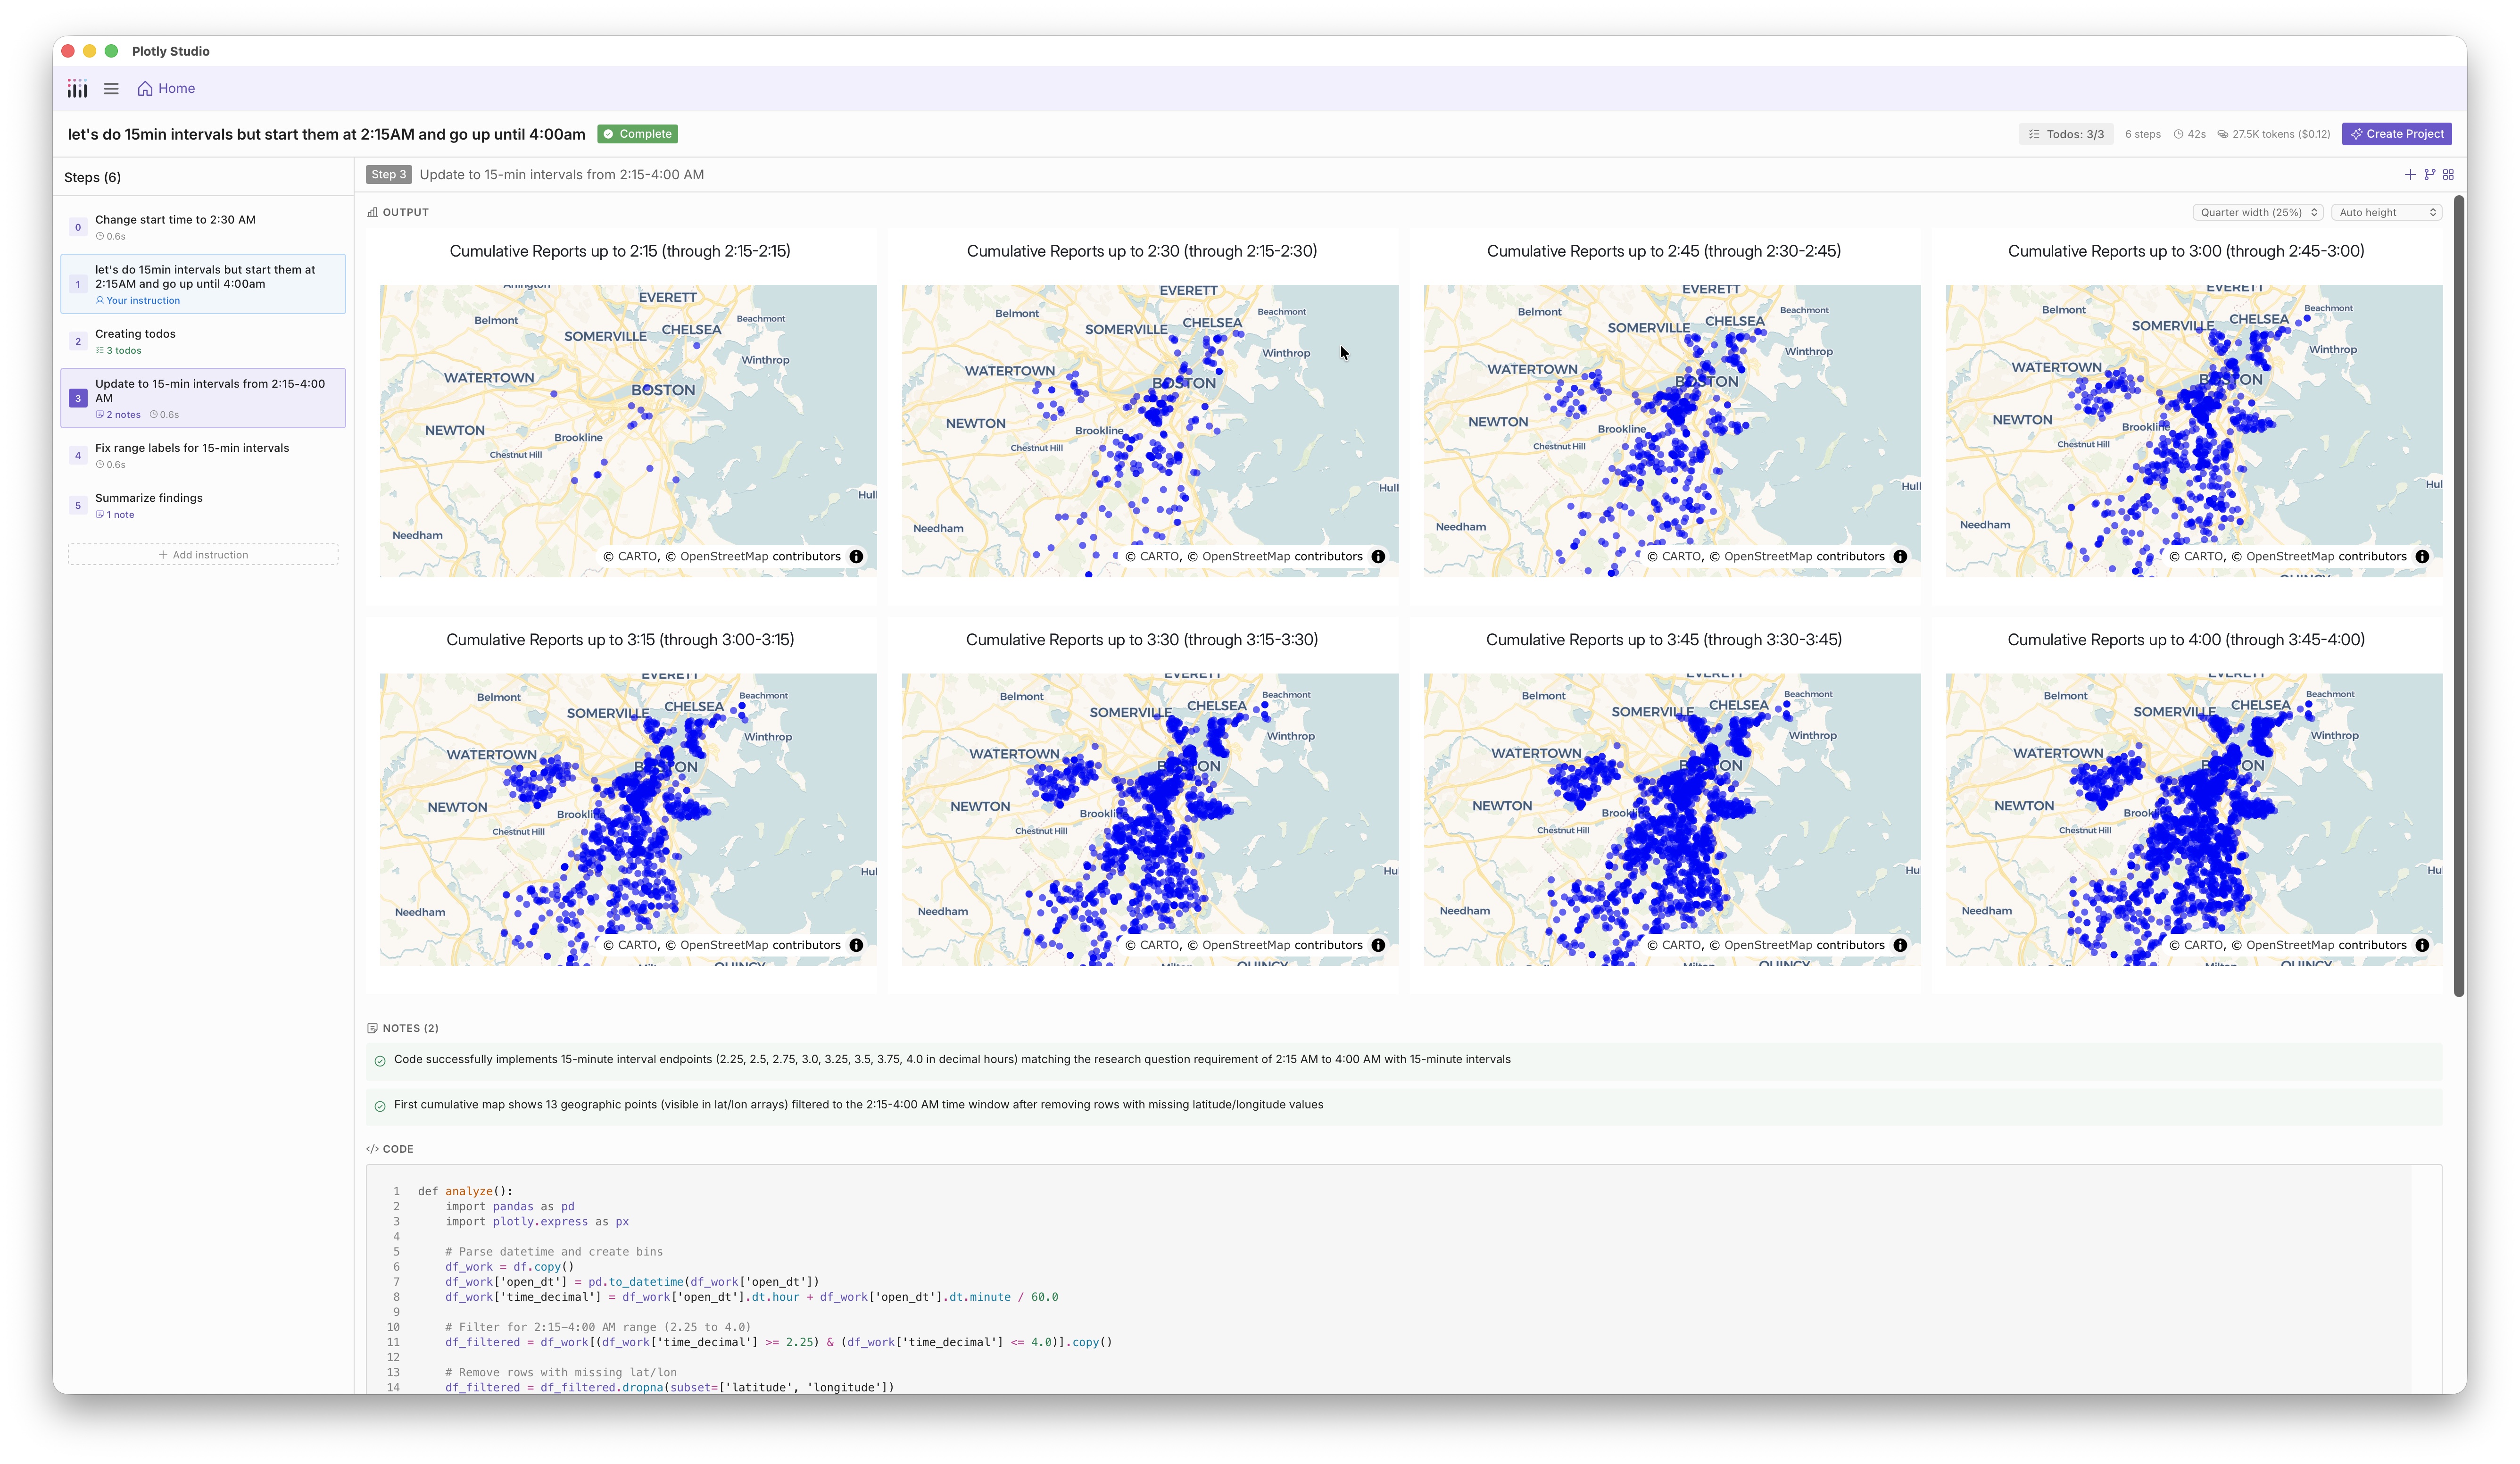The height and width of the screenshot is (1464, 2520).
Task: Click the CODE section brackets icon
Action: [x=372, y=1150]
